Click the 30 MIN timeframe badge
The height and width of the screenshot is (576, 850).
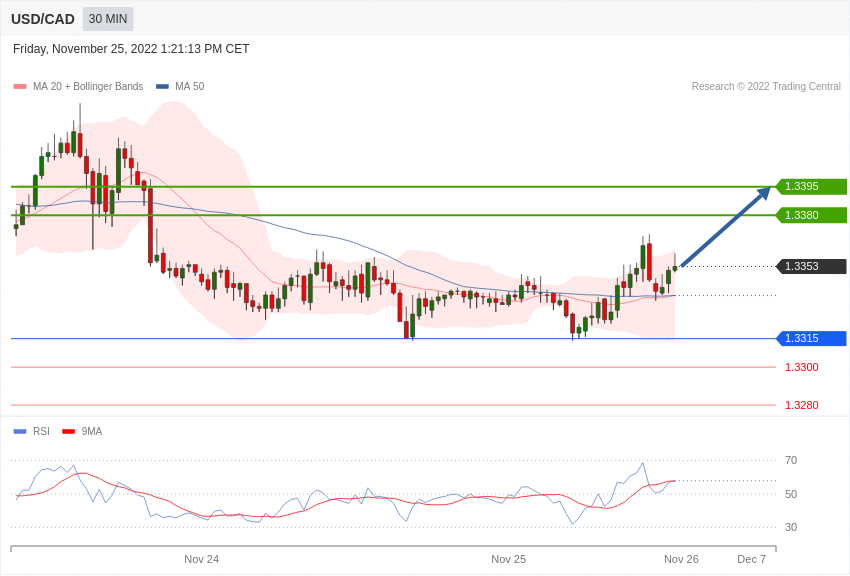[108, 19]
